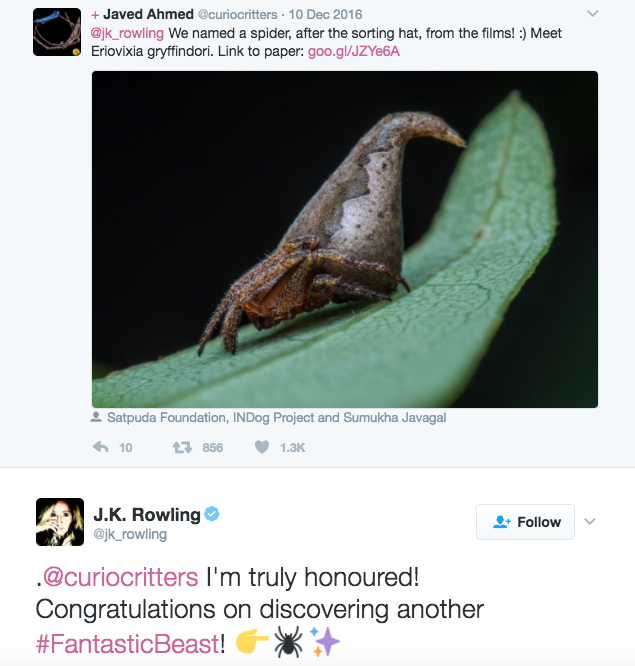The image size is (635, 666).
Task: Open the goo.gl/JZYe6A paper link
Action: pyautogui.click(x=353, y=51)
